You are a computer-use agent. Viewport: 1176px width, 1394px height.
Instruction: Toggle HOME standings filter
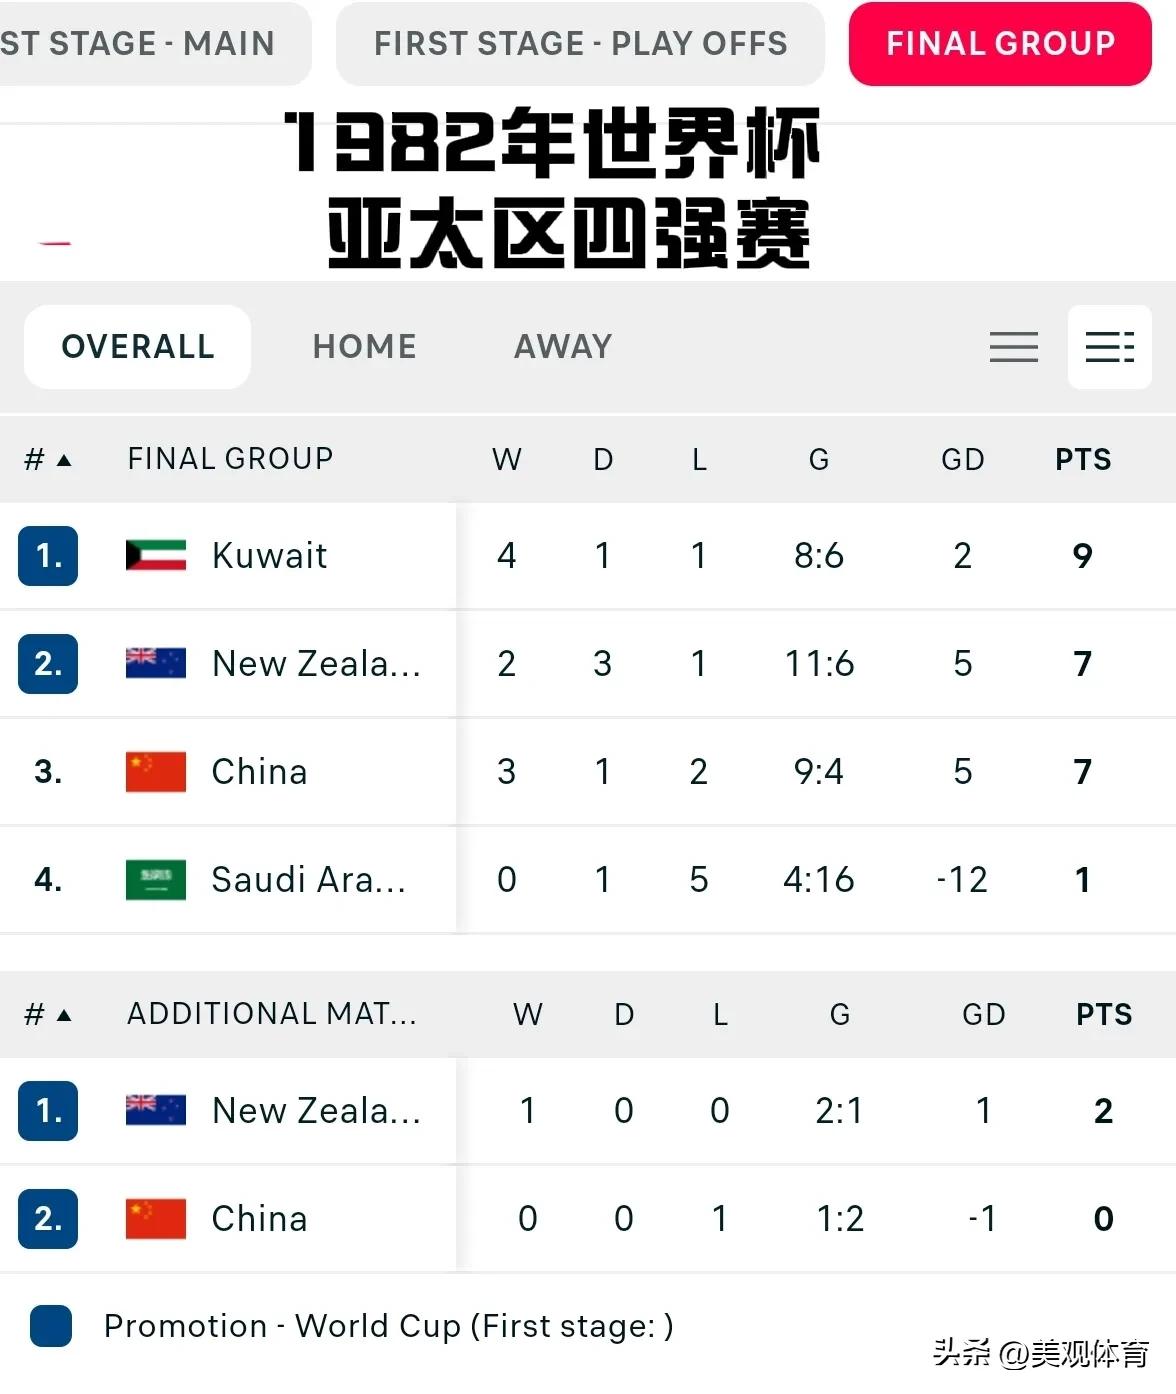(365, 347)
